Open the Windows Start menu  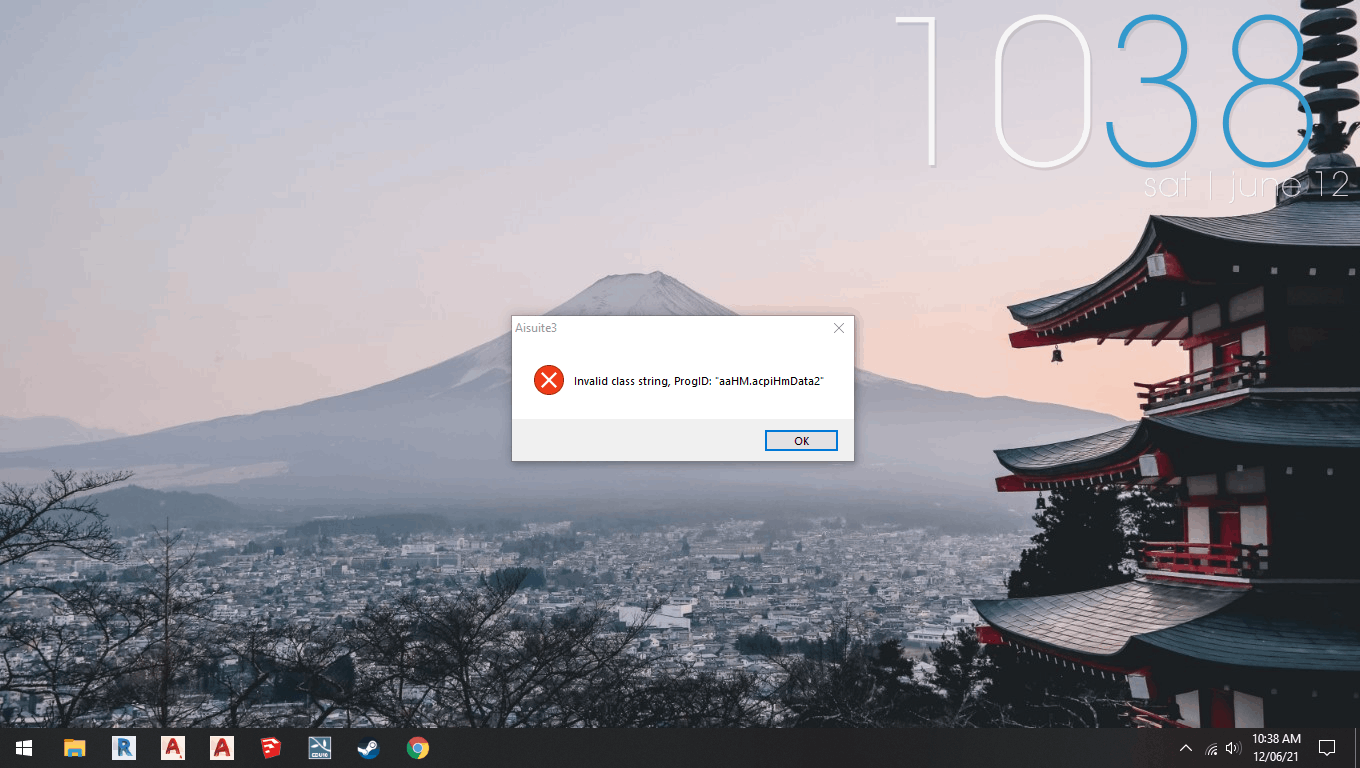pos(22,747)
